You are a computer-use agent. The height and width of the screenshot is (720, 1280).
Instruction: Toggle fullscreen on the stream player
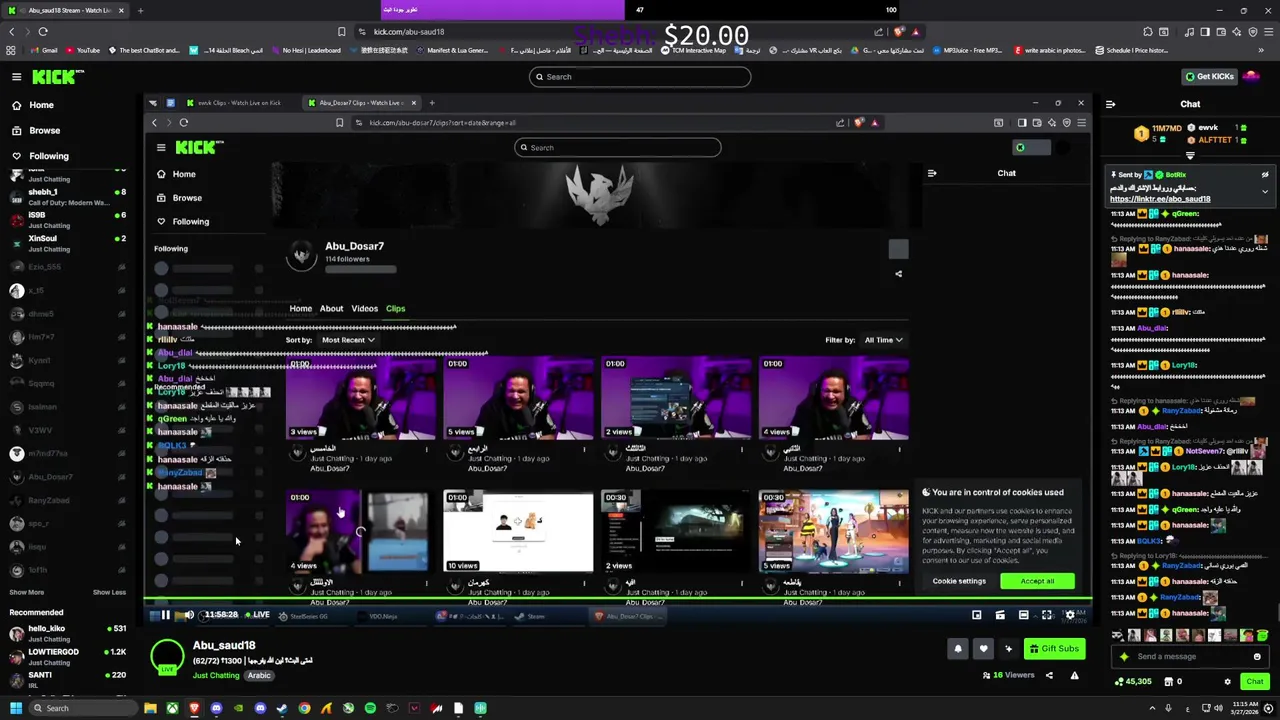(x=1047, y=615)
